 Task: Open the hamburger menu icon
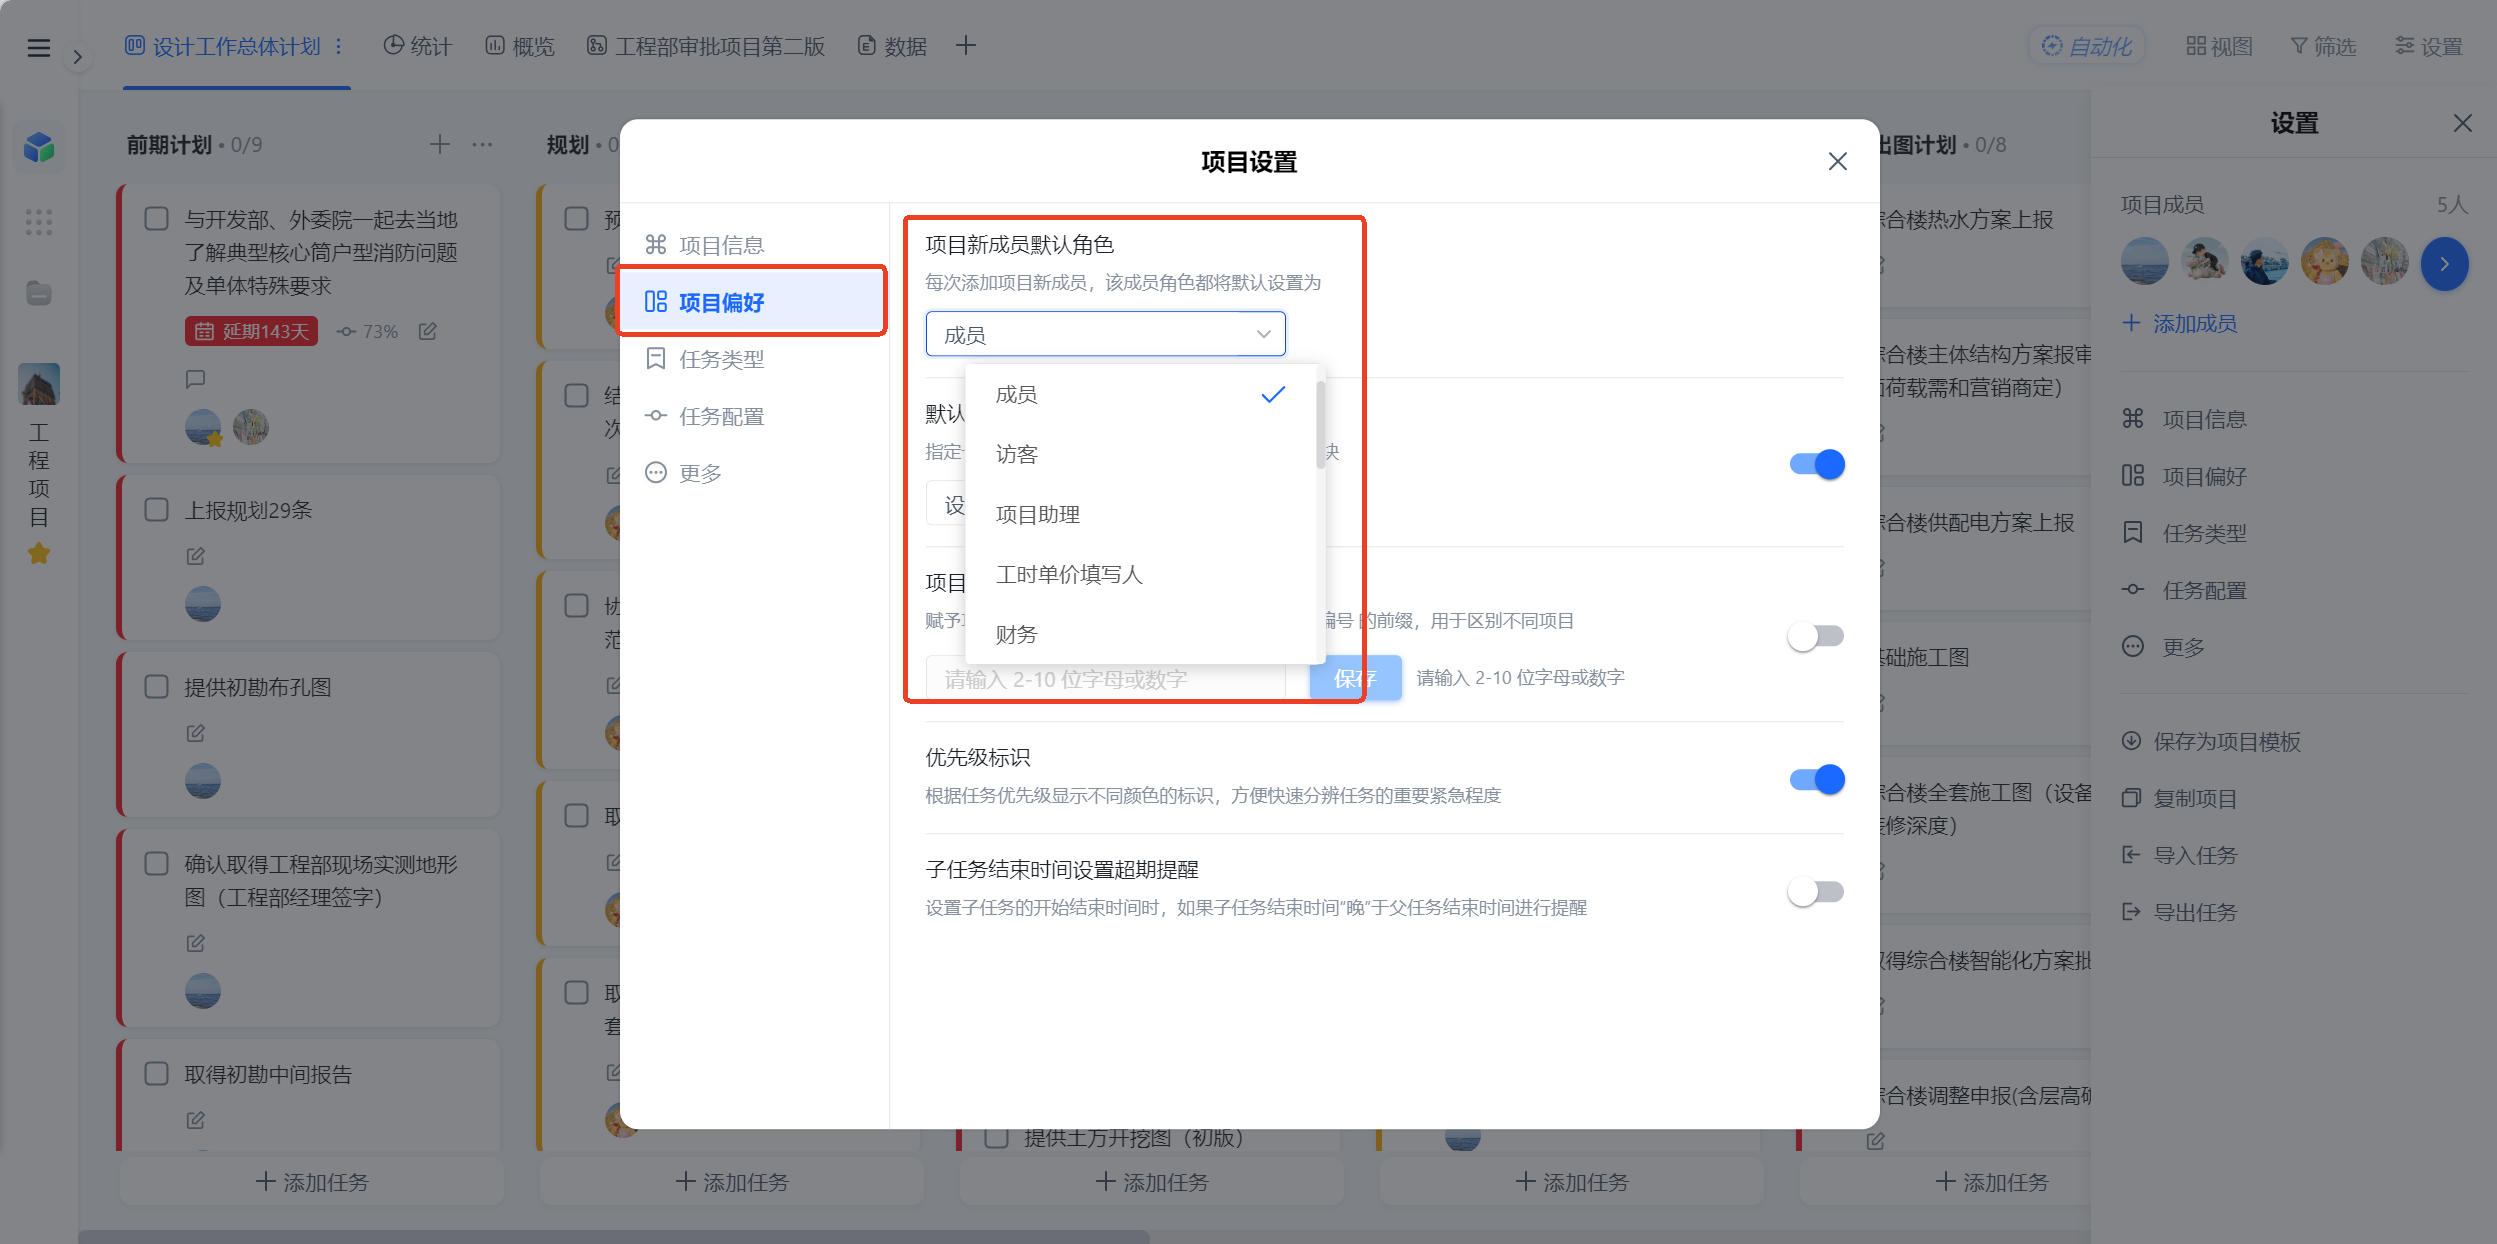[38, 47]
